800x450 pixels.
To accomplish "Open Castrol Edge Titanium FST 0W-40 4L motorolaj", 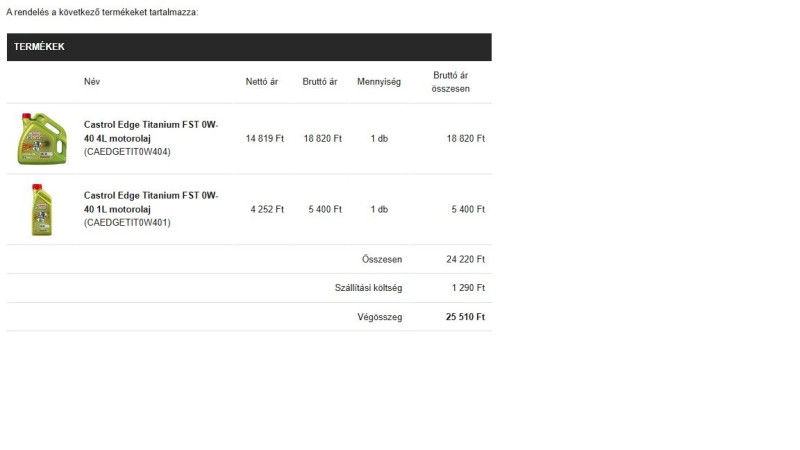I will [x=151, y=132].
